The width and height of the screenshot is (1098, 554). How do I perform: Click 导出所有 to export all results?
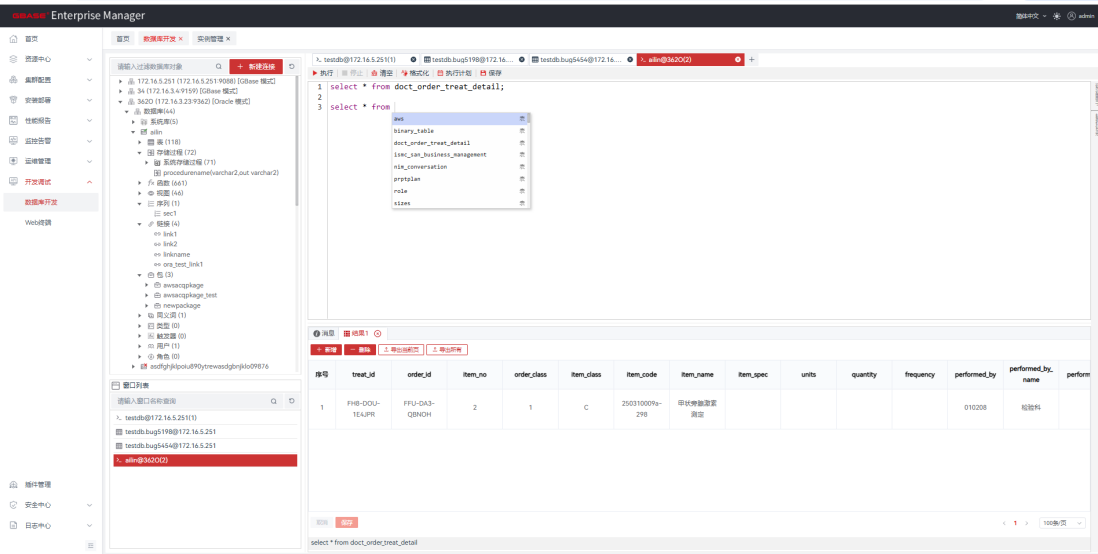point(447,350)
